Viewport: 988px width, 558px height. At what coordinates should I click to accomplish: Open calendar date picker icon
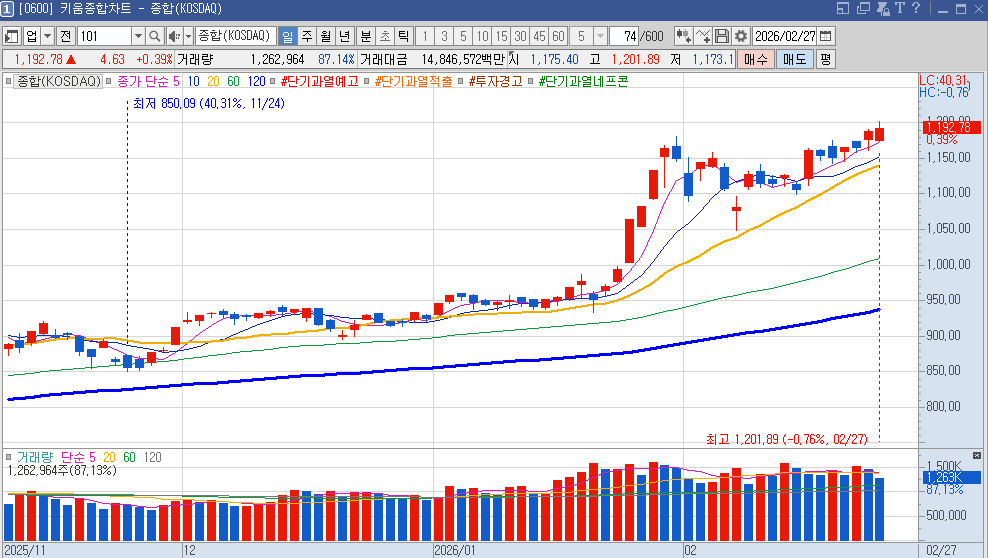click(825, 36)
